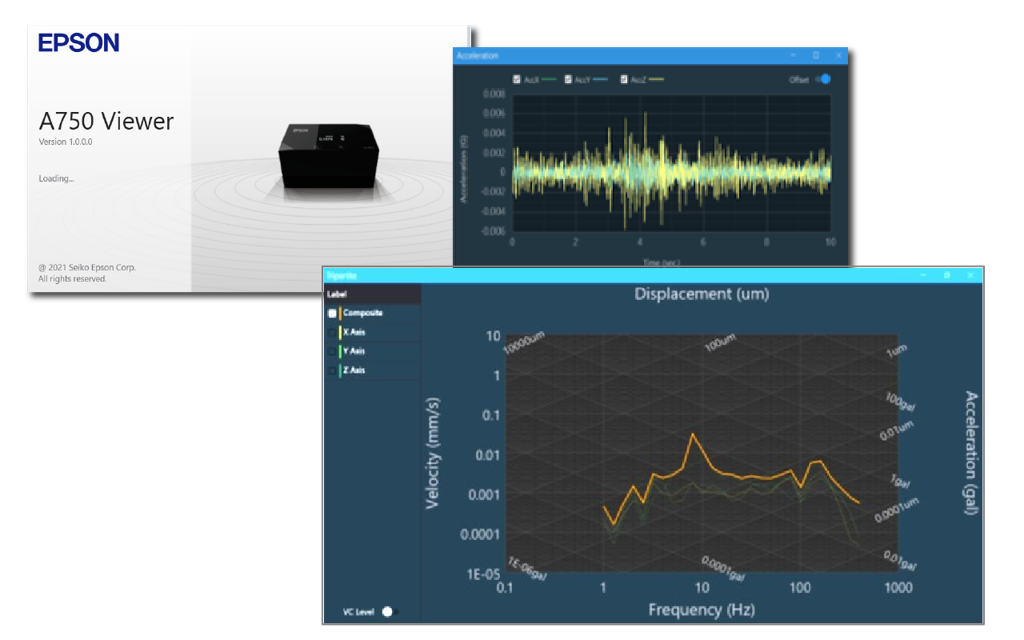Image resolution: width=1024 pixels, height=640 pixels.
Task: Click the green Y Axis color swatch
Action: [x=340, y=351]
